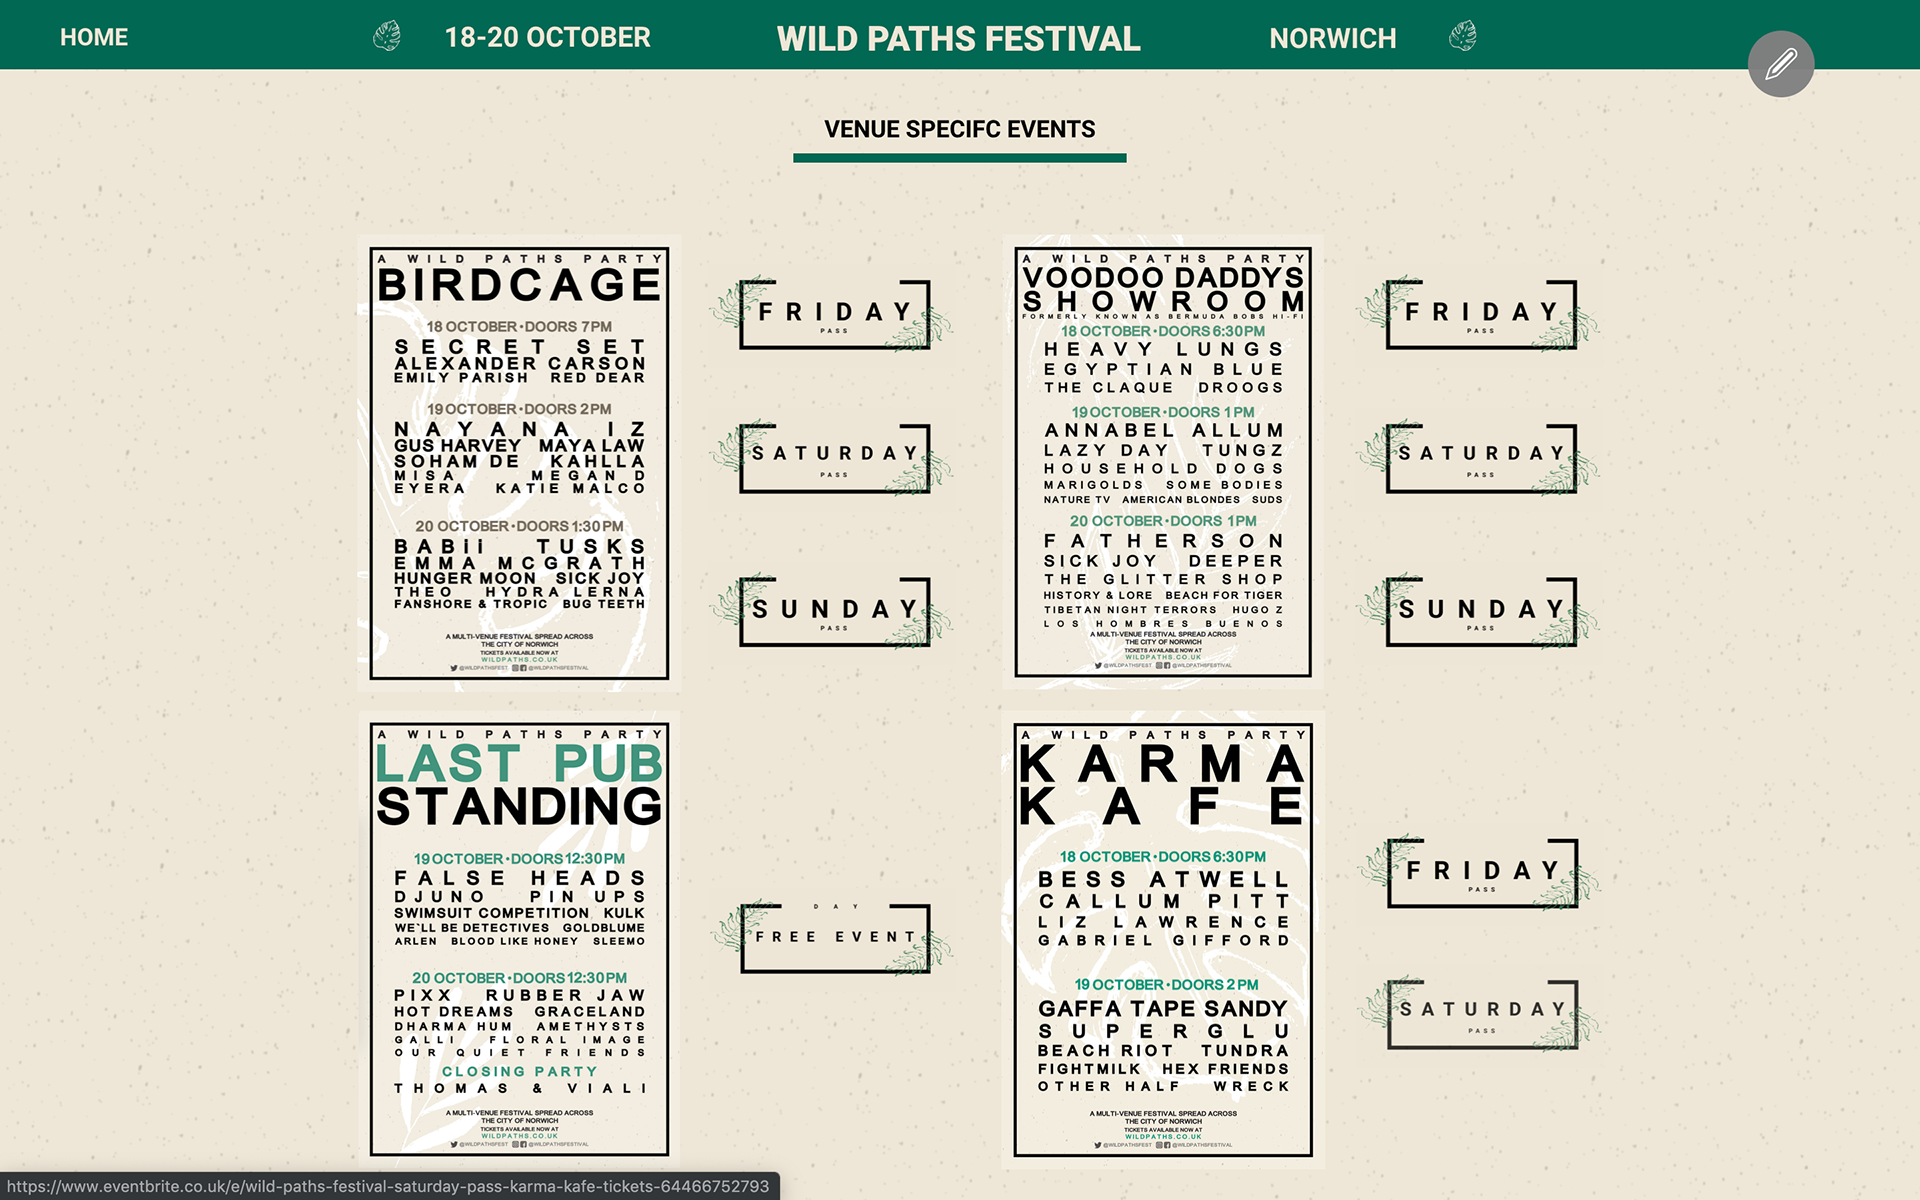Viewport: 1920px width, 1200px height.
Task: View the Karma Kafe lineup poster
Action: (x=1163, y=939)
